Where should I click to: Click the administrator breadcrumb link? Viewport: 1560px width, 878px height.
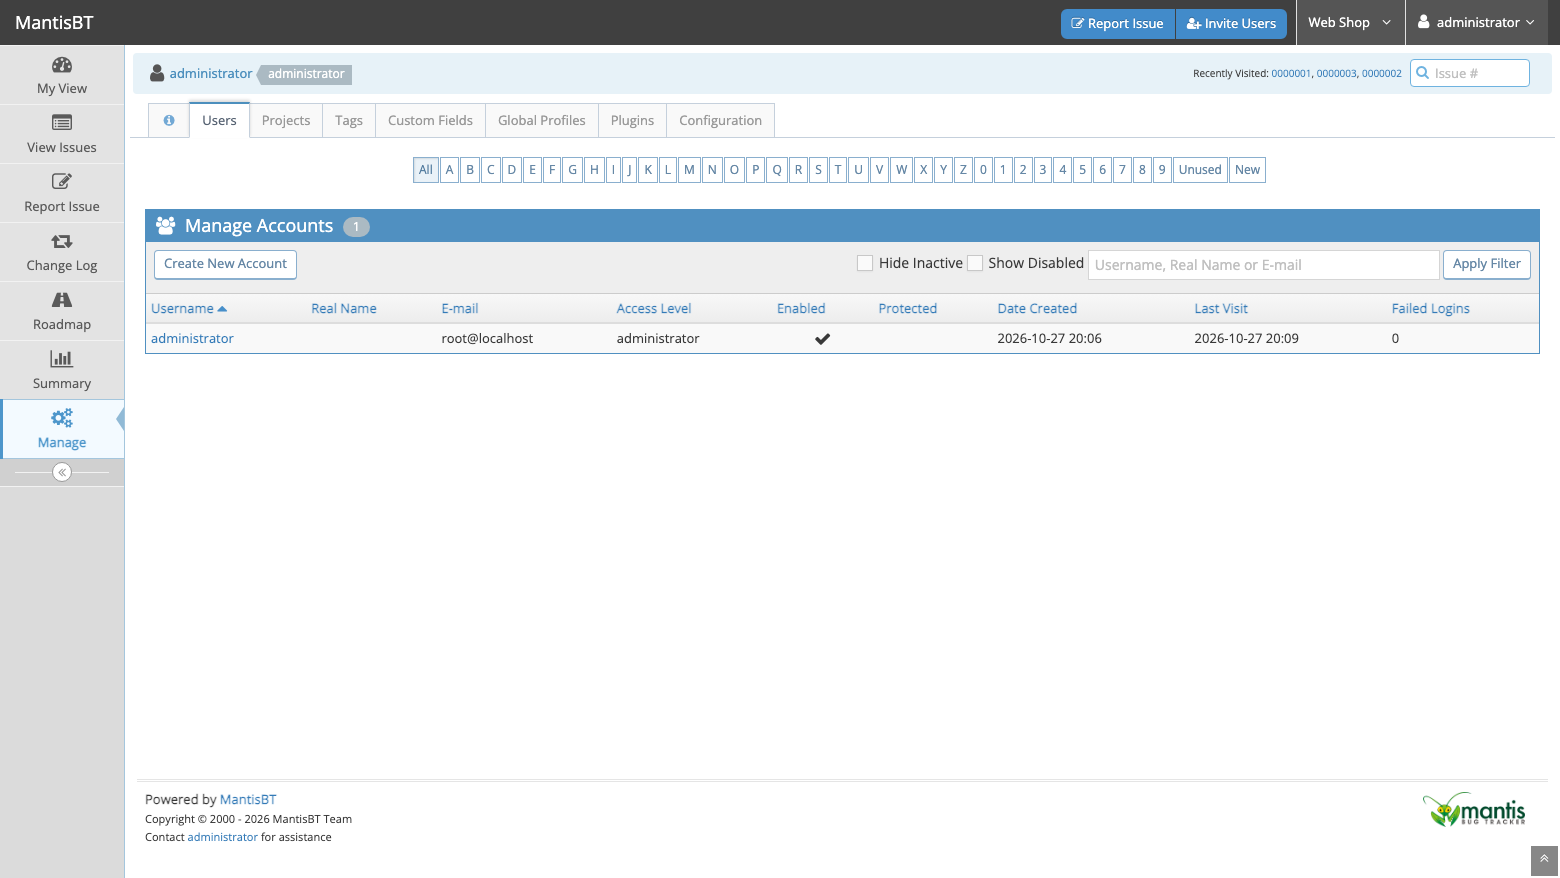point(211,73)
